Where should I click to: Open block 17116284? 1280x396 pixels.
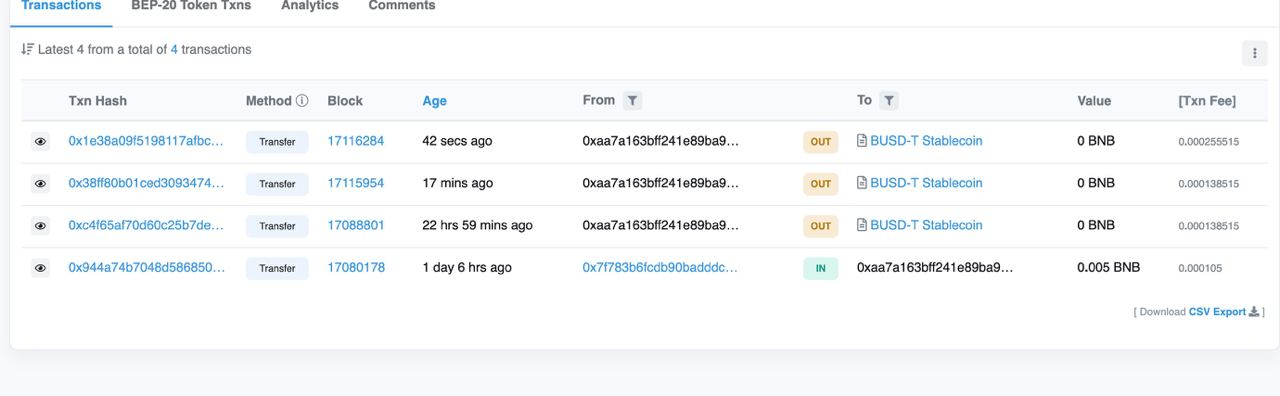point(356,141)
